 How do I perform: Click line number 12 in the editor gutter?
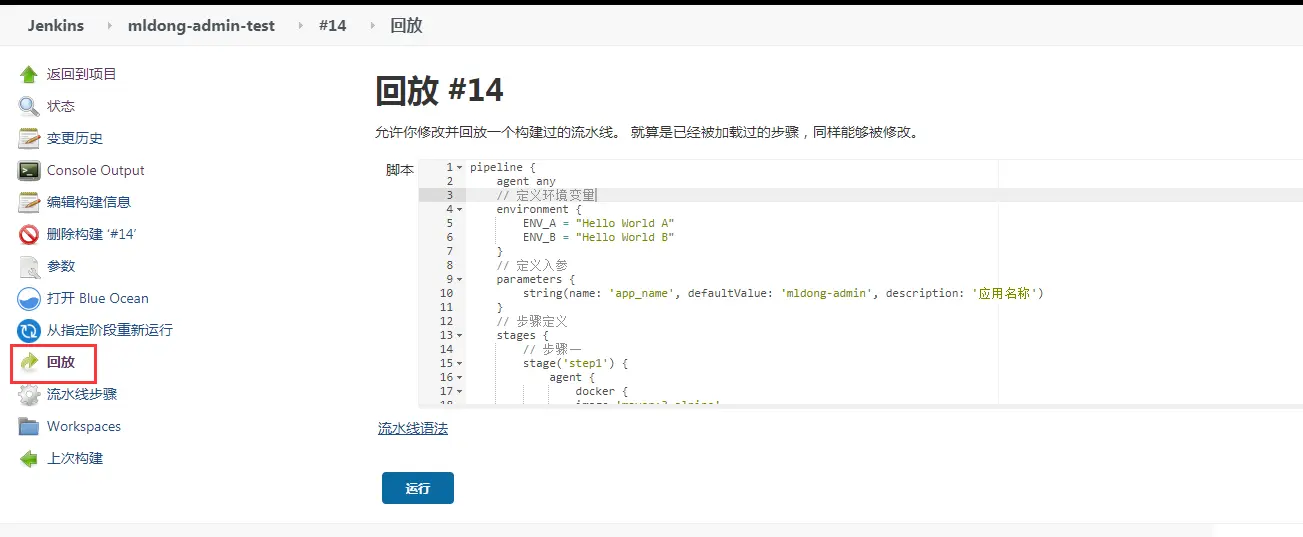(x=446, y=321)
